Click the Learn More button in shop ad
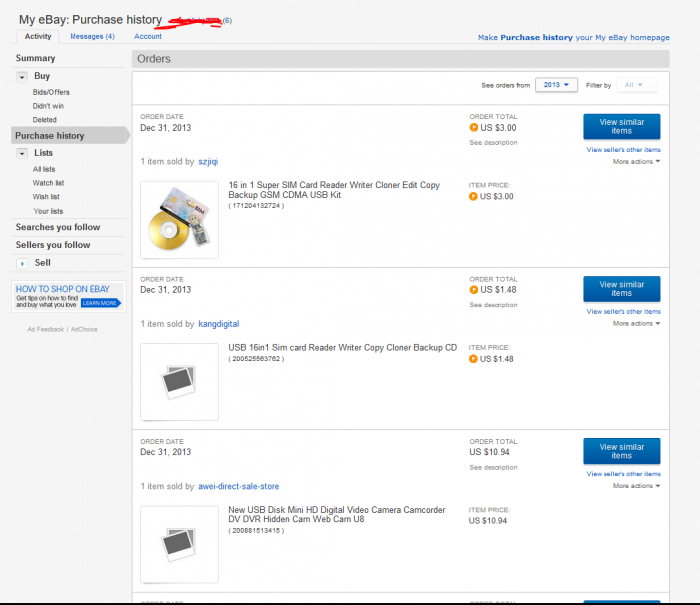Viewport: 700px width, 605px height. point(100,302)
